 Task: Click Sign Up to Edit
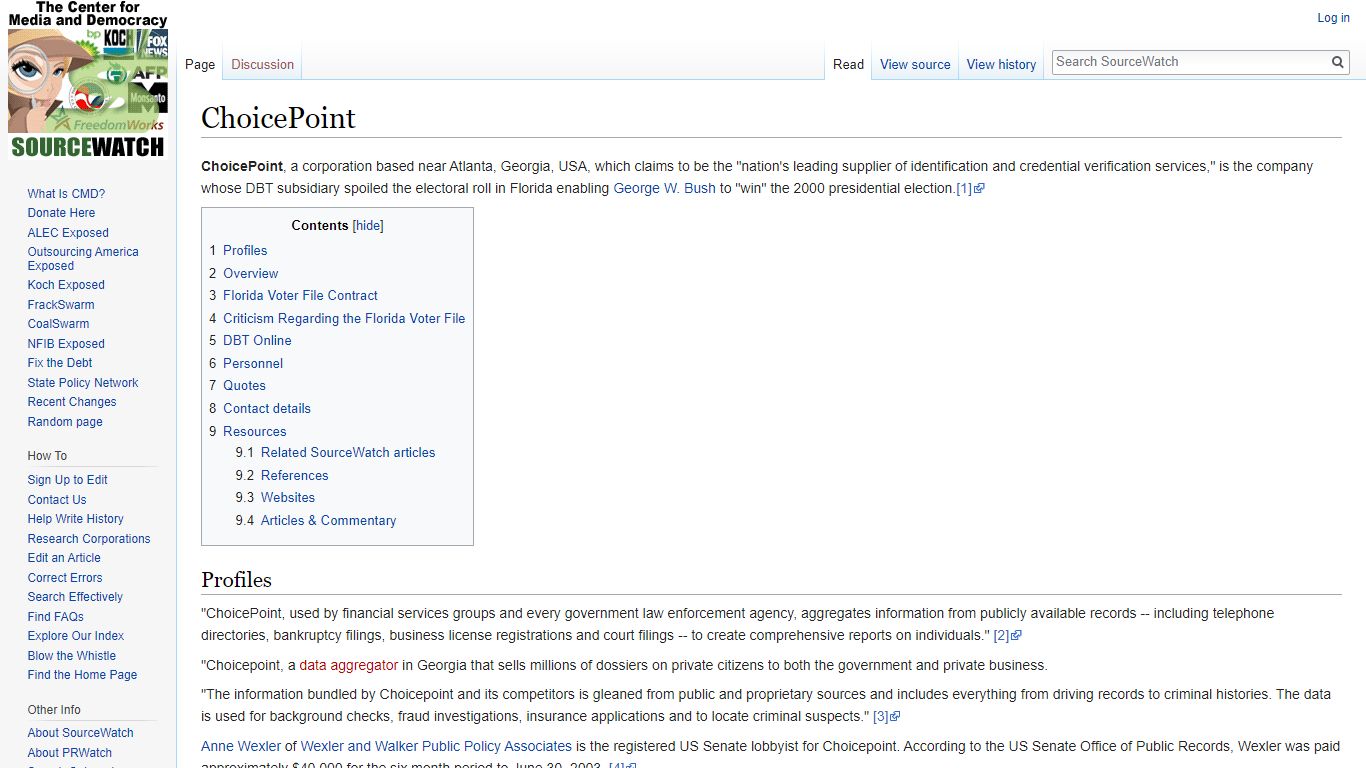(x=67, y=480)
